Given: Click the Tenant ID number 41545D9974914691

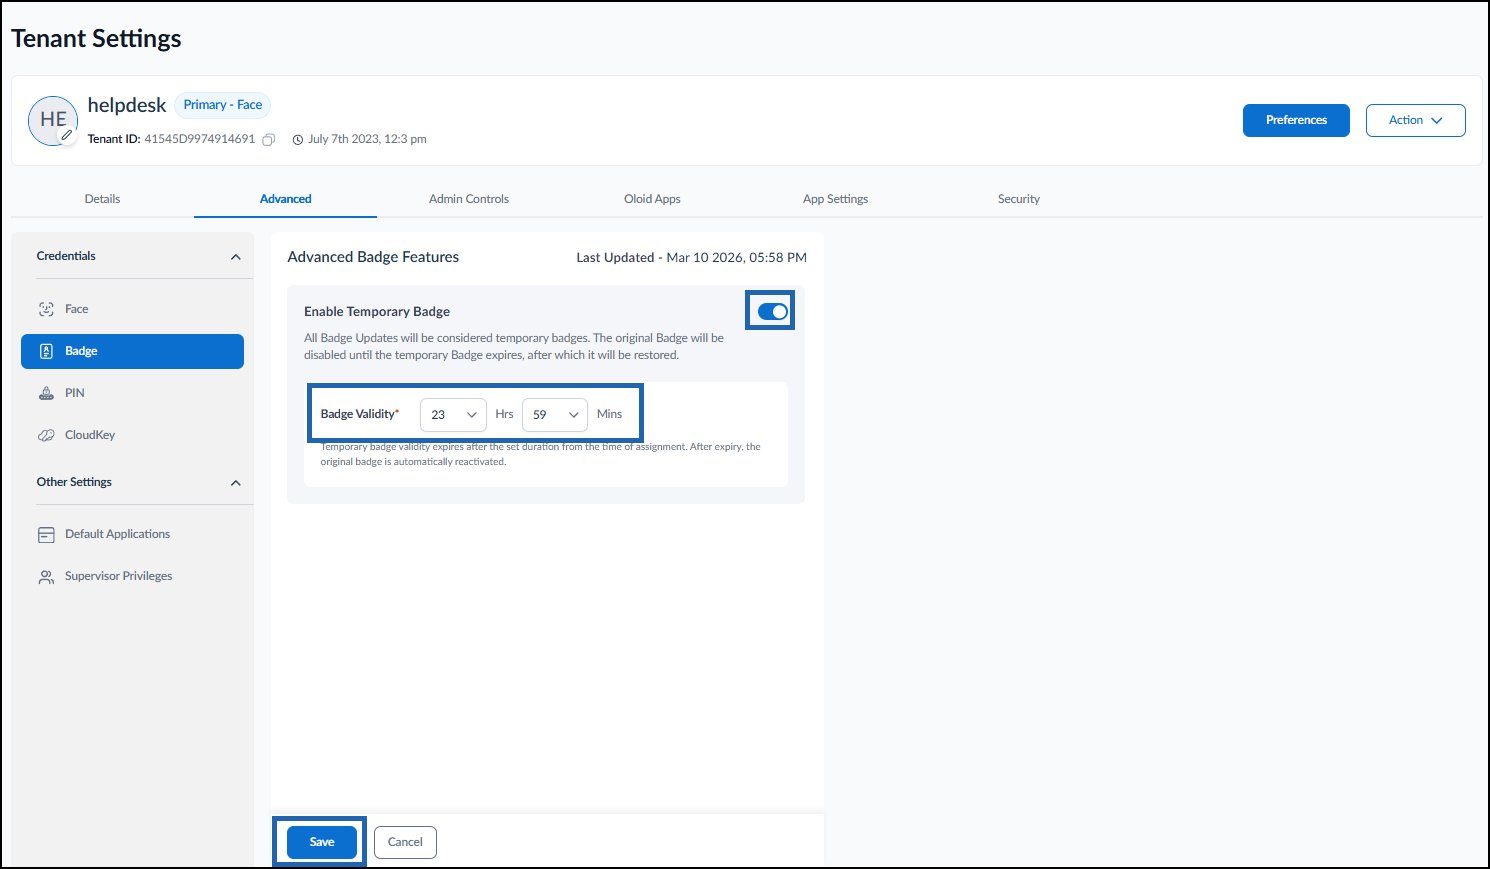Looking at the screenshot, I should pyautogui.click(x=200, y=139).
